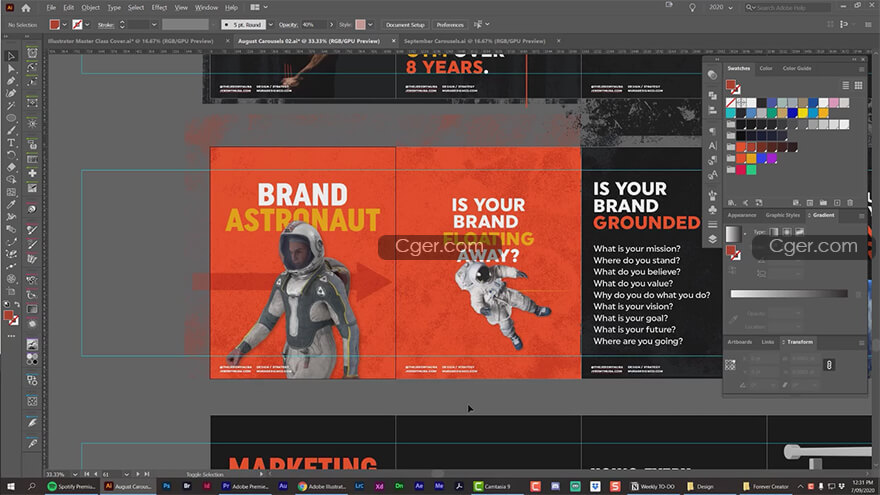
Task: Select the Eraser tool
Action: [11, 167]
